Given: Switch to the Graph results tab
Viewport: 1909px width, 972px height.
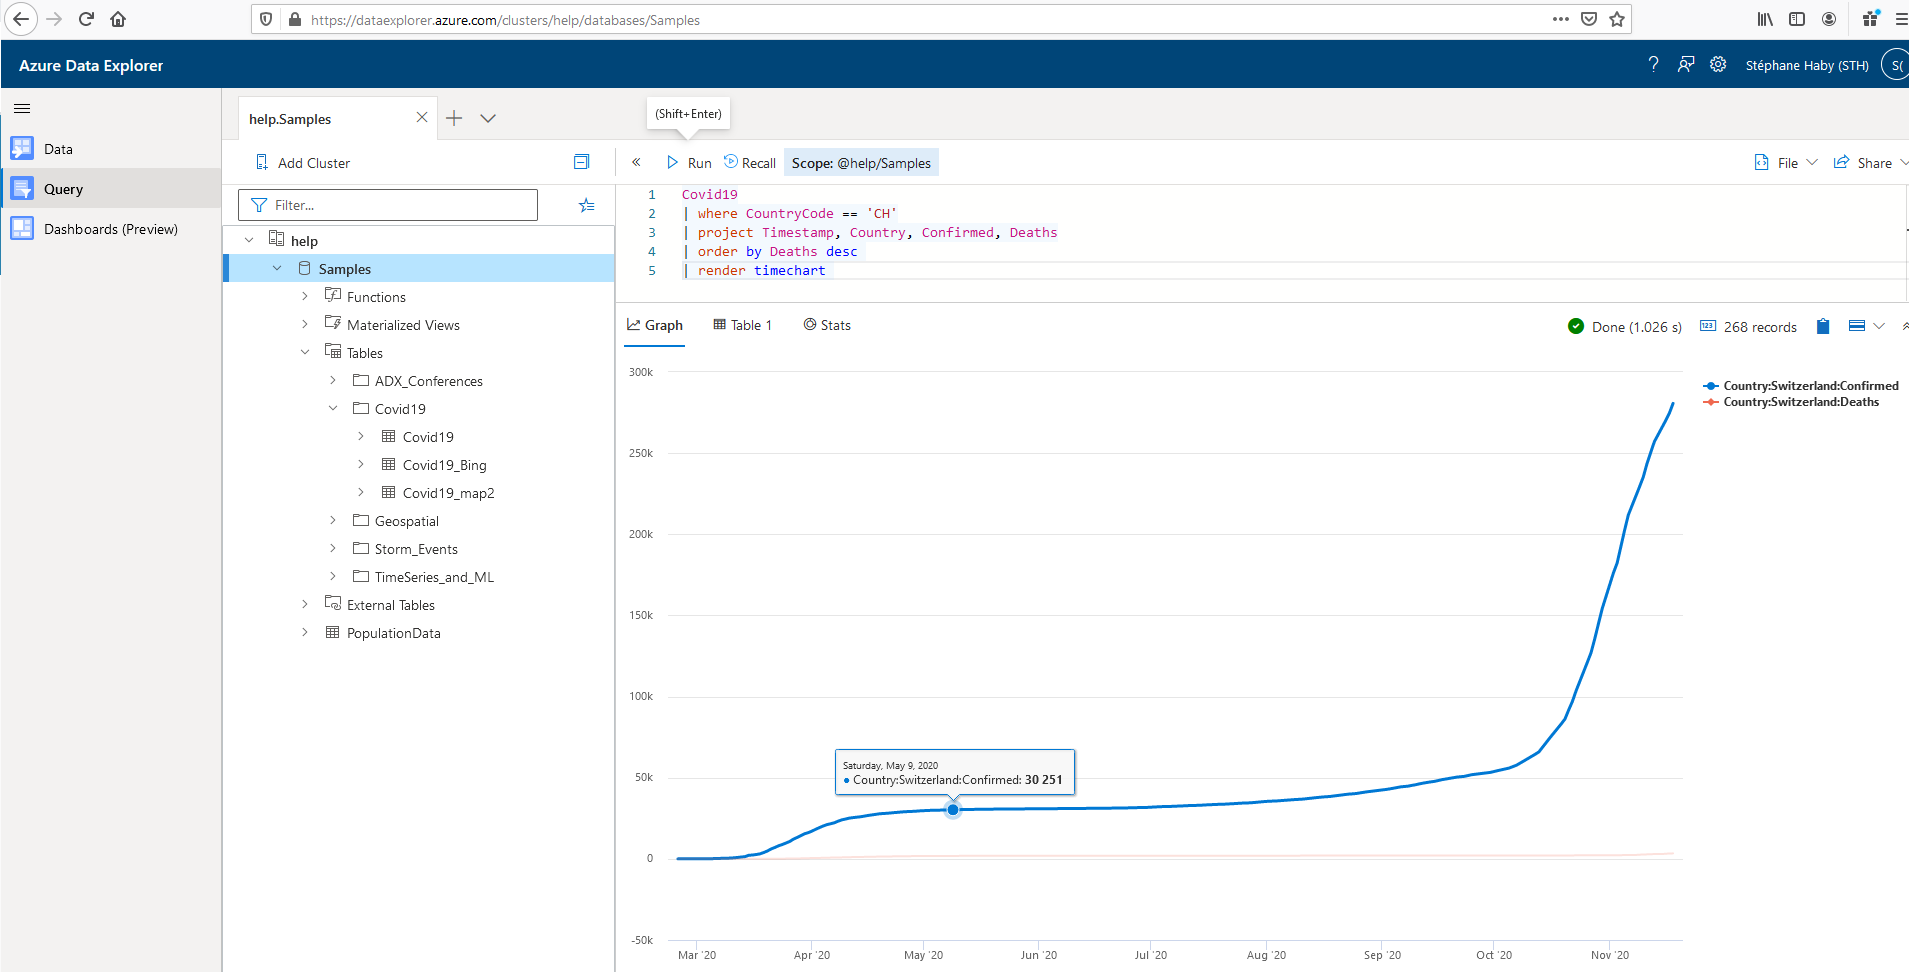Looking at the screenshot, I should (655, 325).
